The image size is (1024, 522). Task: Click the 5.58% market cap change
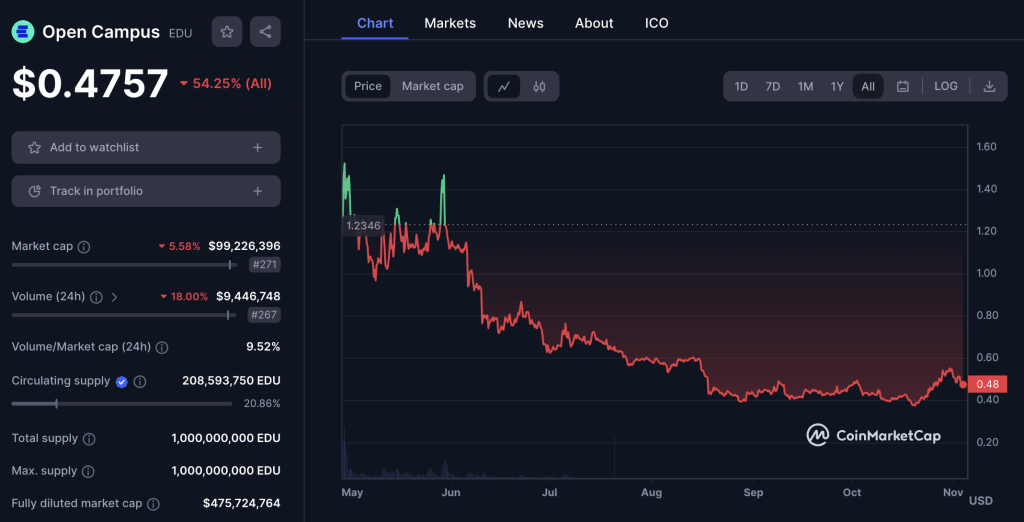coord(180,246)
